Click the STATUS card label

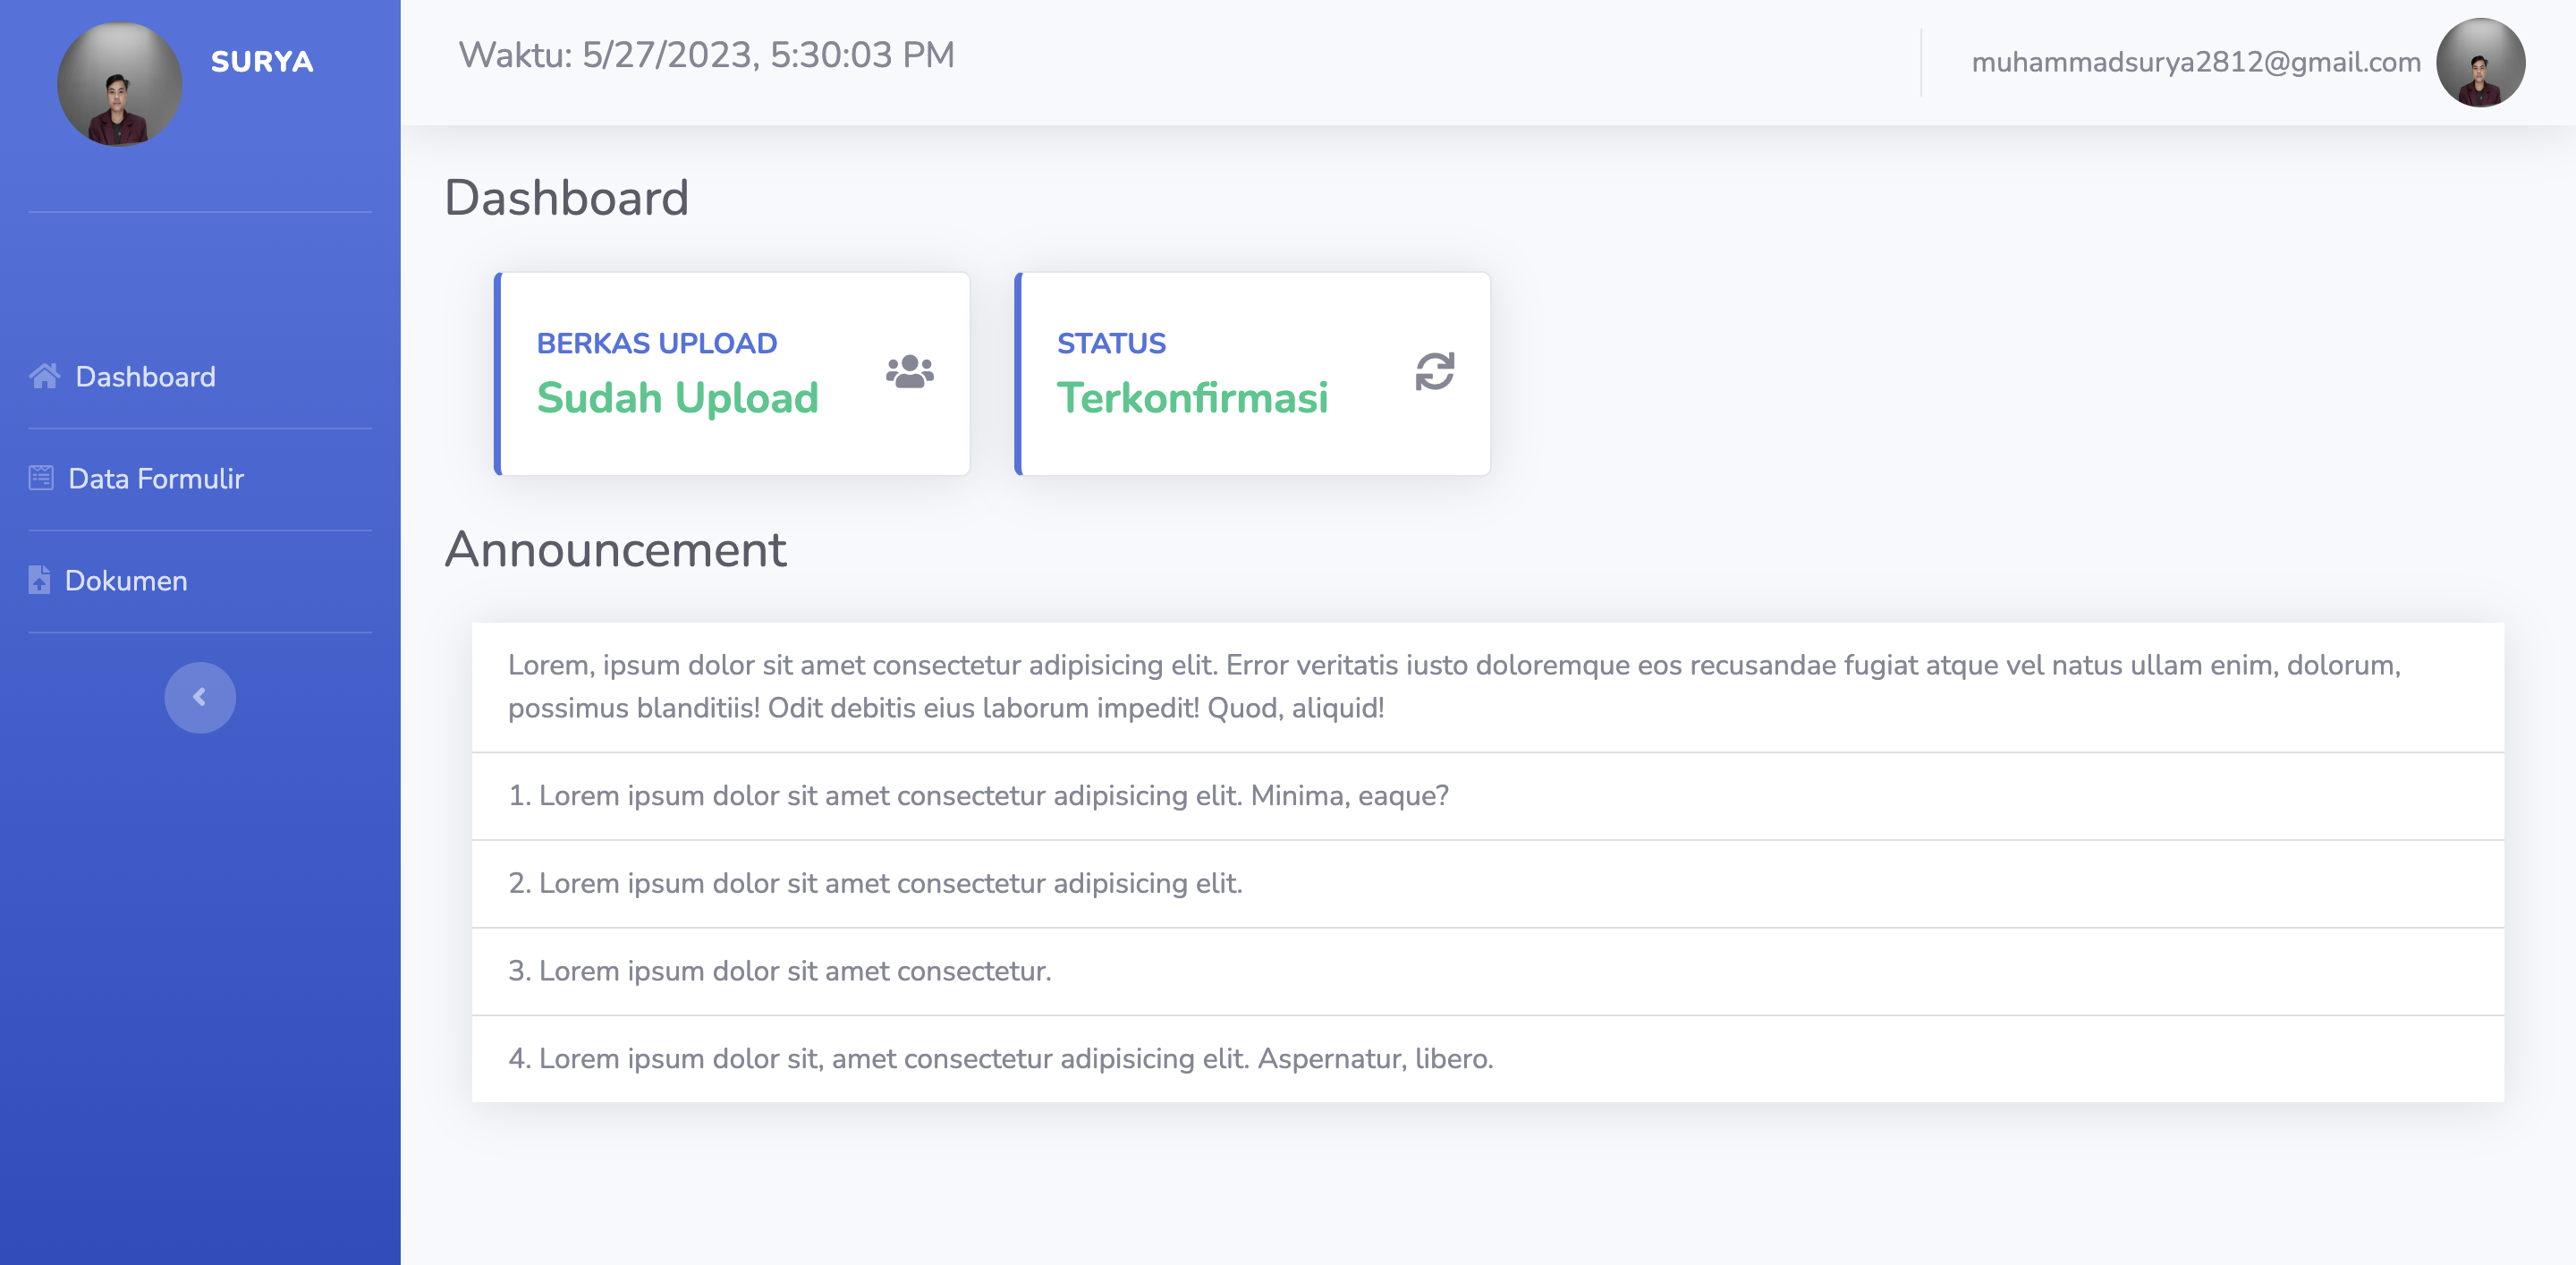[x=1111, y=343]
